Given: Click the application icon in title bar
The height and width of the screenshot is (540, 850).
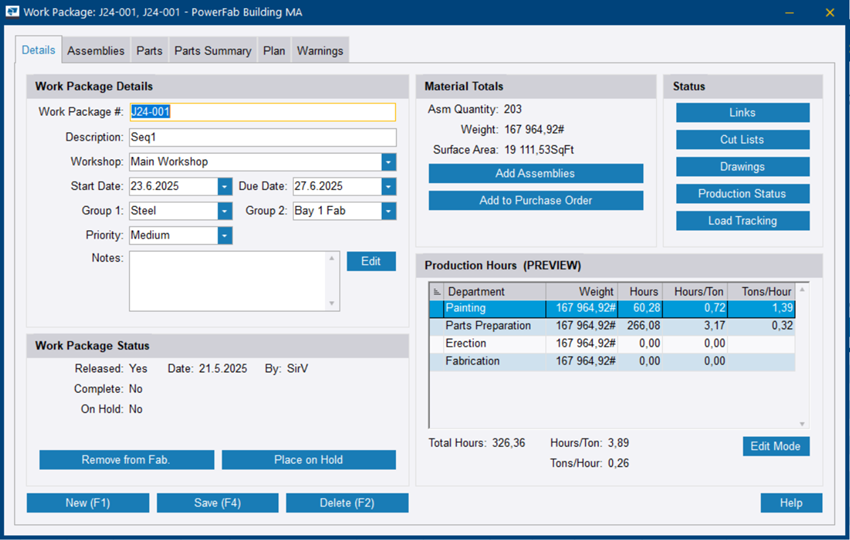Looking at the screenshot, I should [x=13, y=13].
